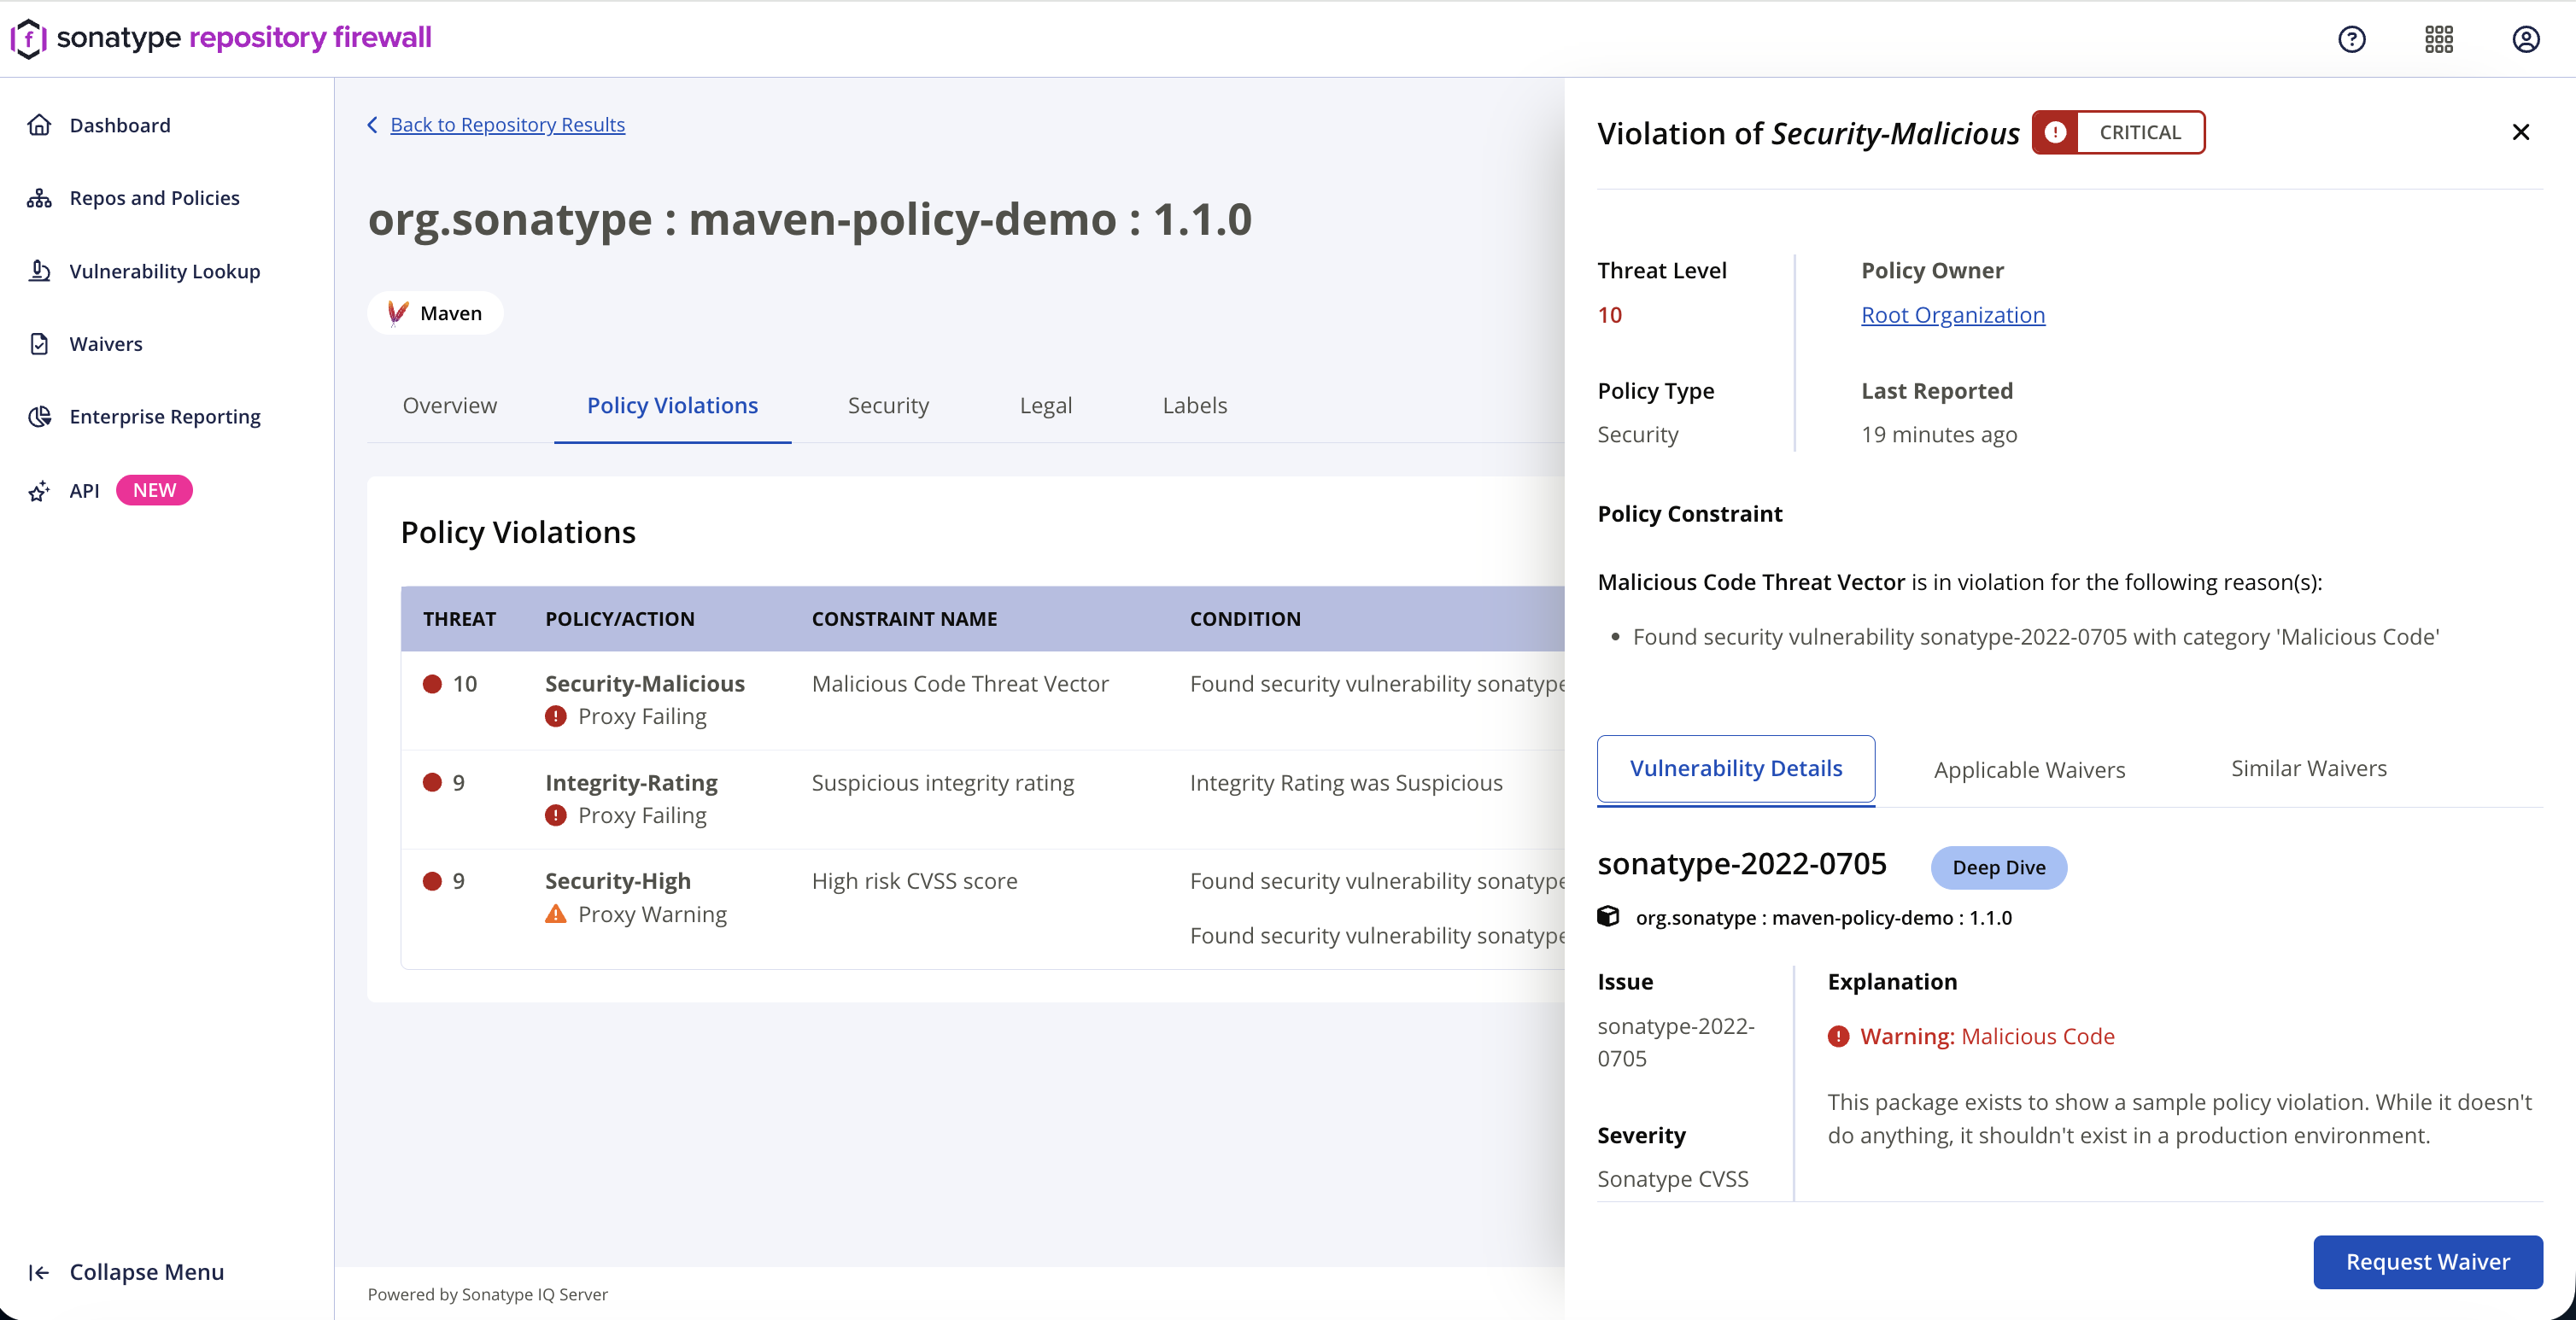2576x1320 pixels.
Task: Switch to Similar Waivers tab
Action: [x=2309, y=769]
